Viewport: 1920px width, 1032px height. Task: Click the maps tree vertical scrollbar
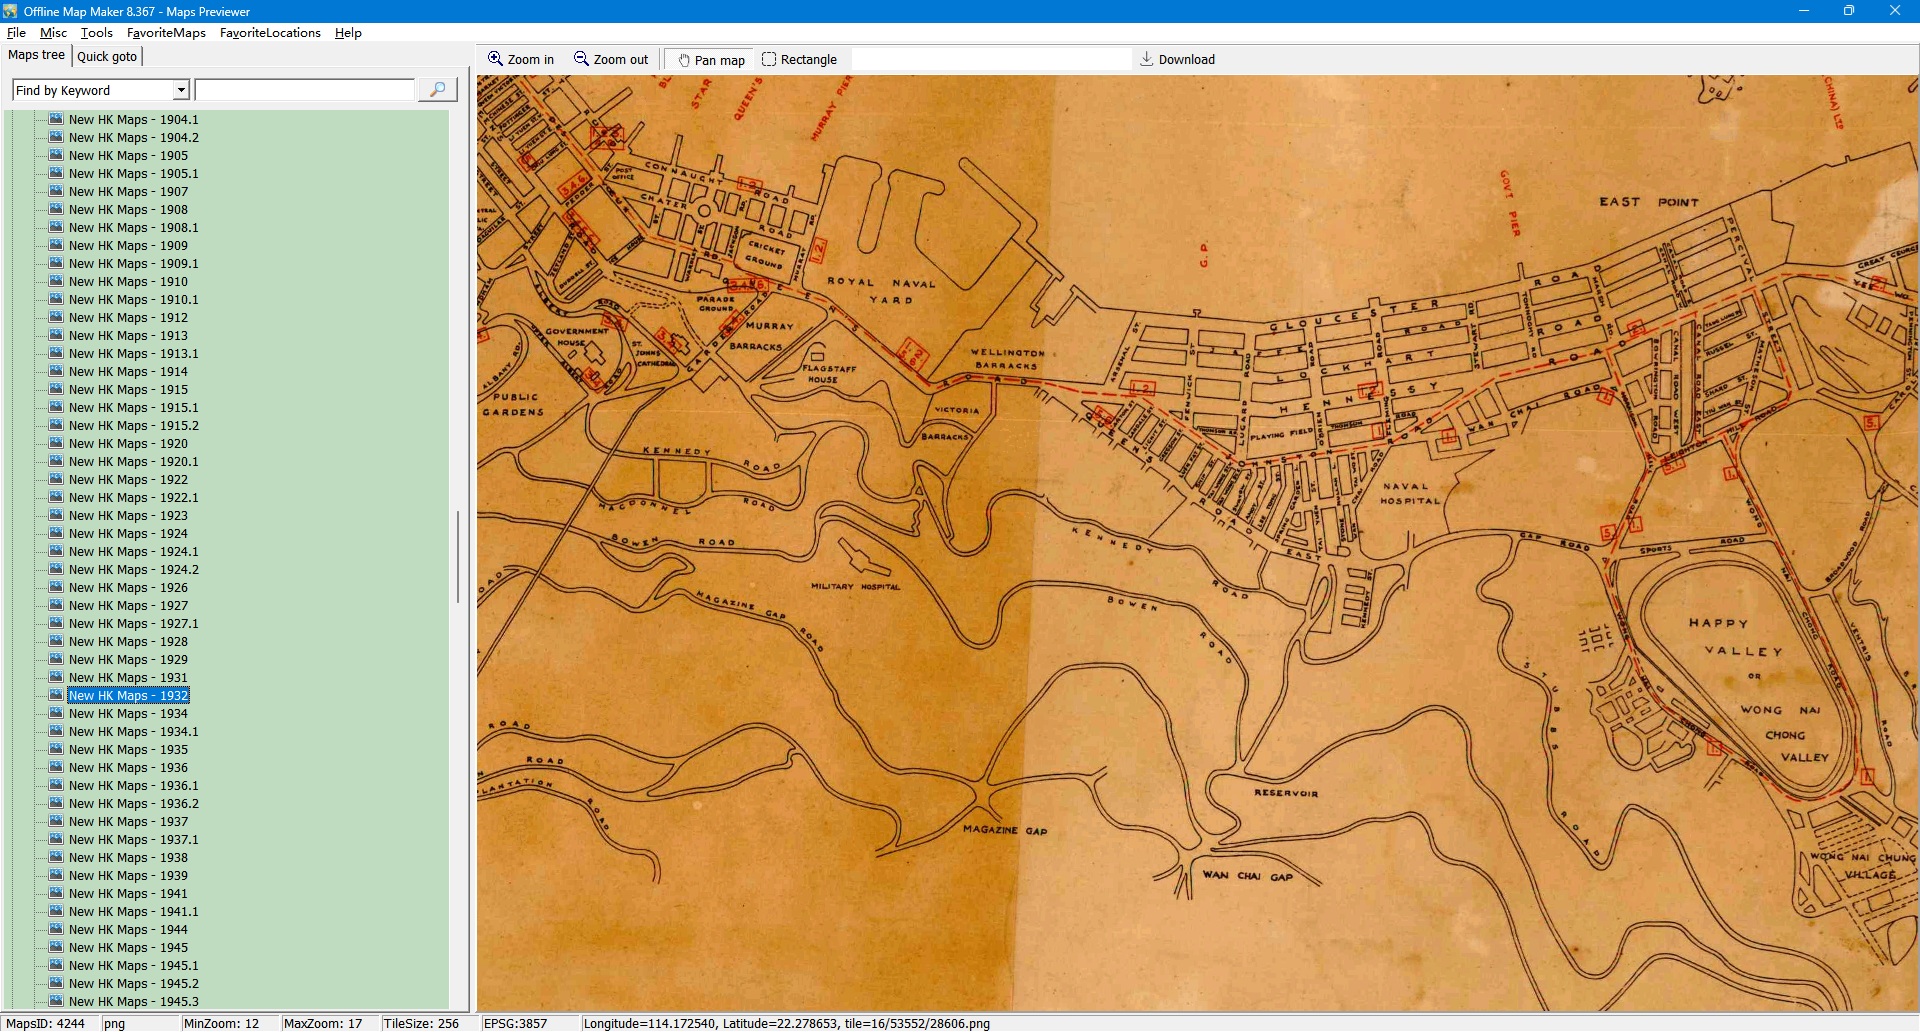point(458,556)
